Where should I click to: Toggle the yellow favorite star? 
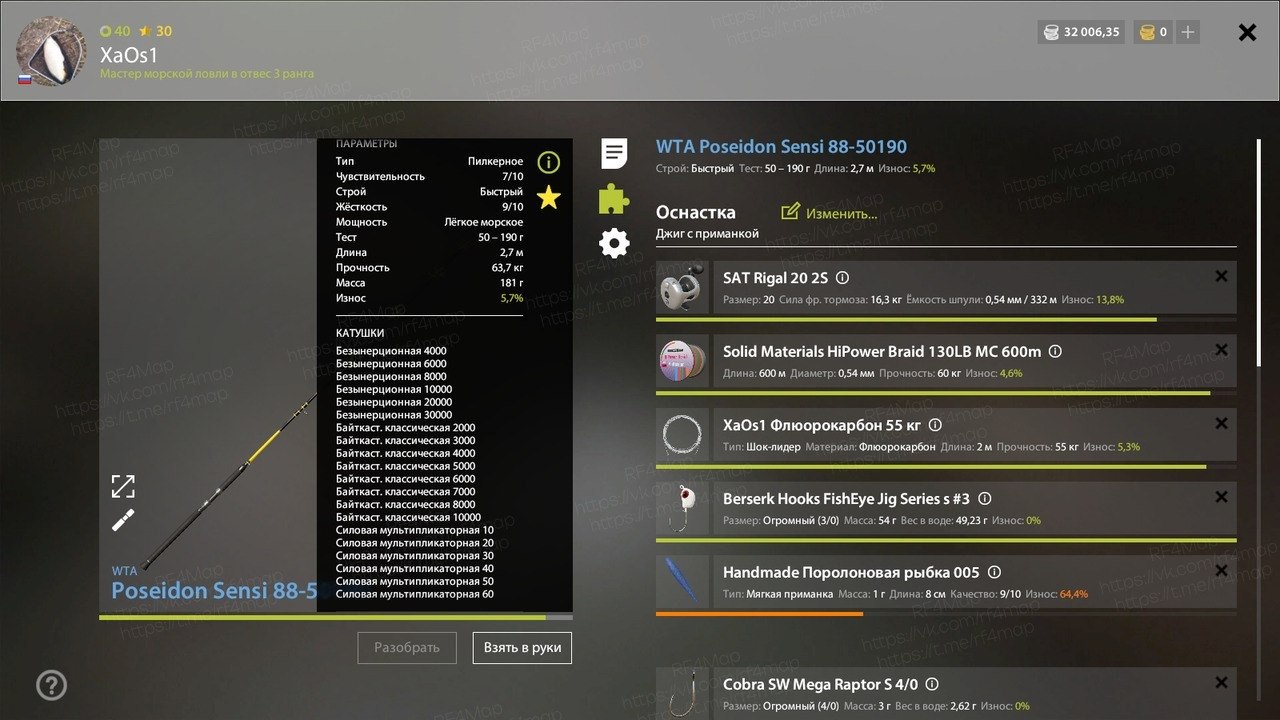[548, 197]
